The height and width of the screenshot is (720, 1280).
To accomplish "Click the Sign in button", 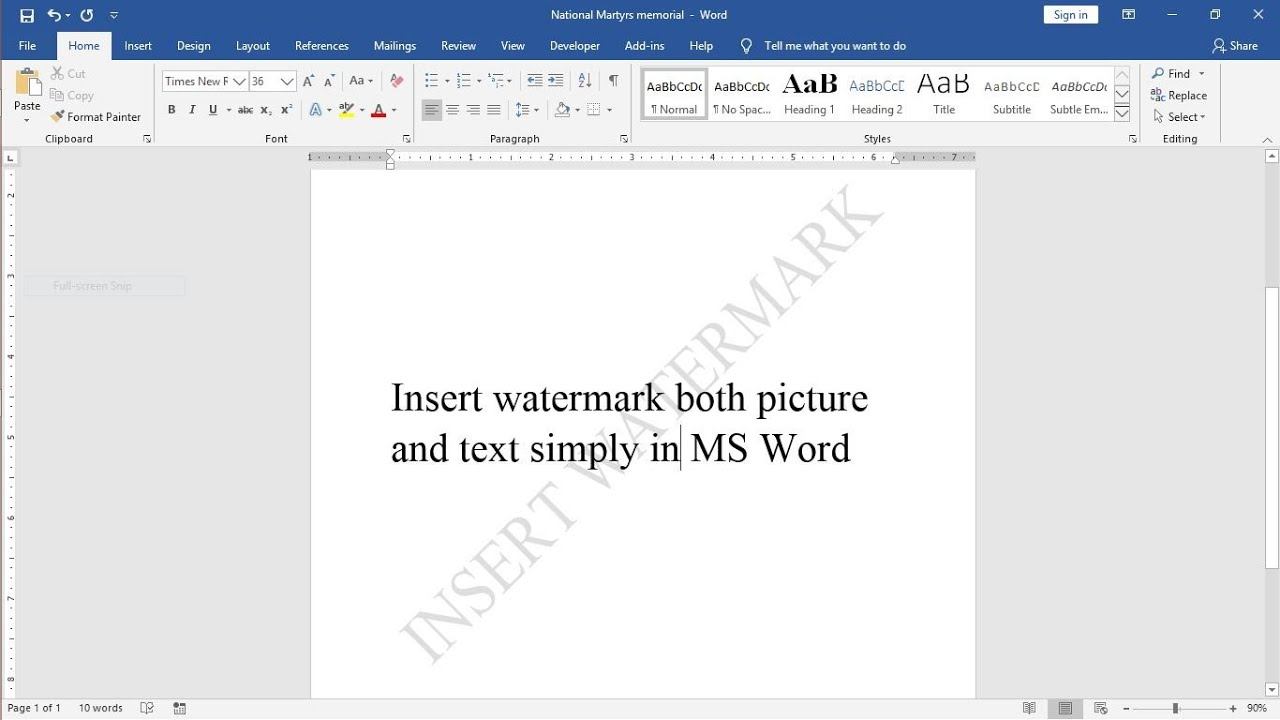I will point(1070,15).
